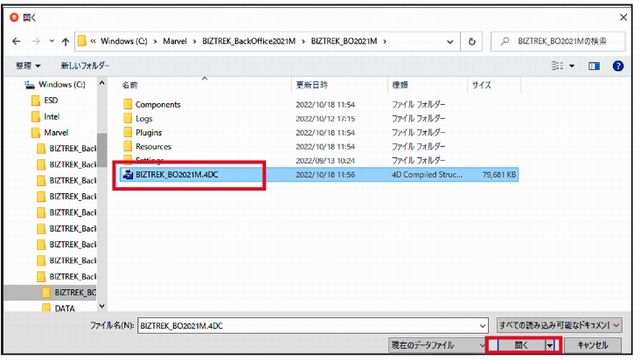Sort by the サイズ column header
The height and width of the screenshot is (360, 640).
pos(482,85)
